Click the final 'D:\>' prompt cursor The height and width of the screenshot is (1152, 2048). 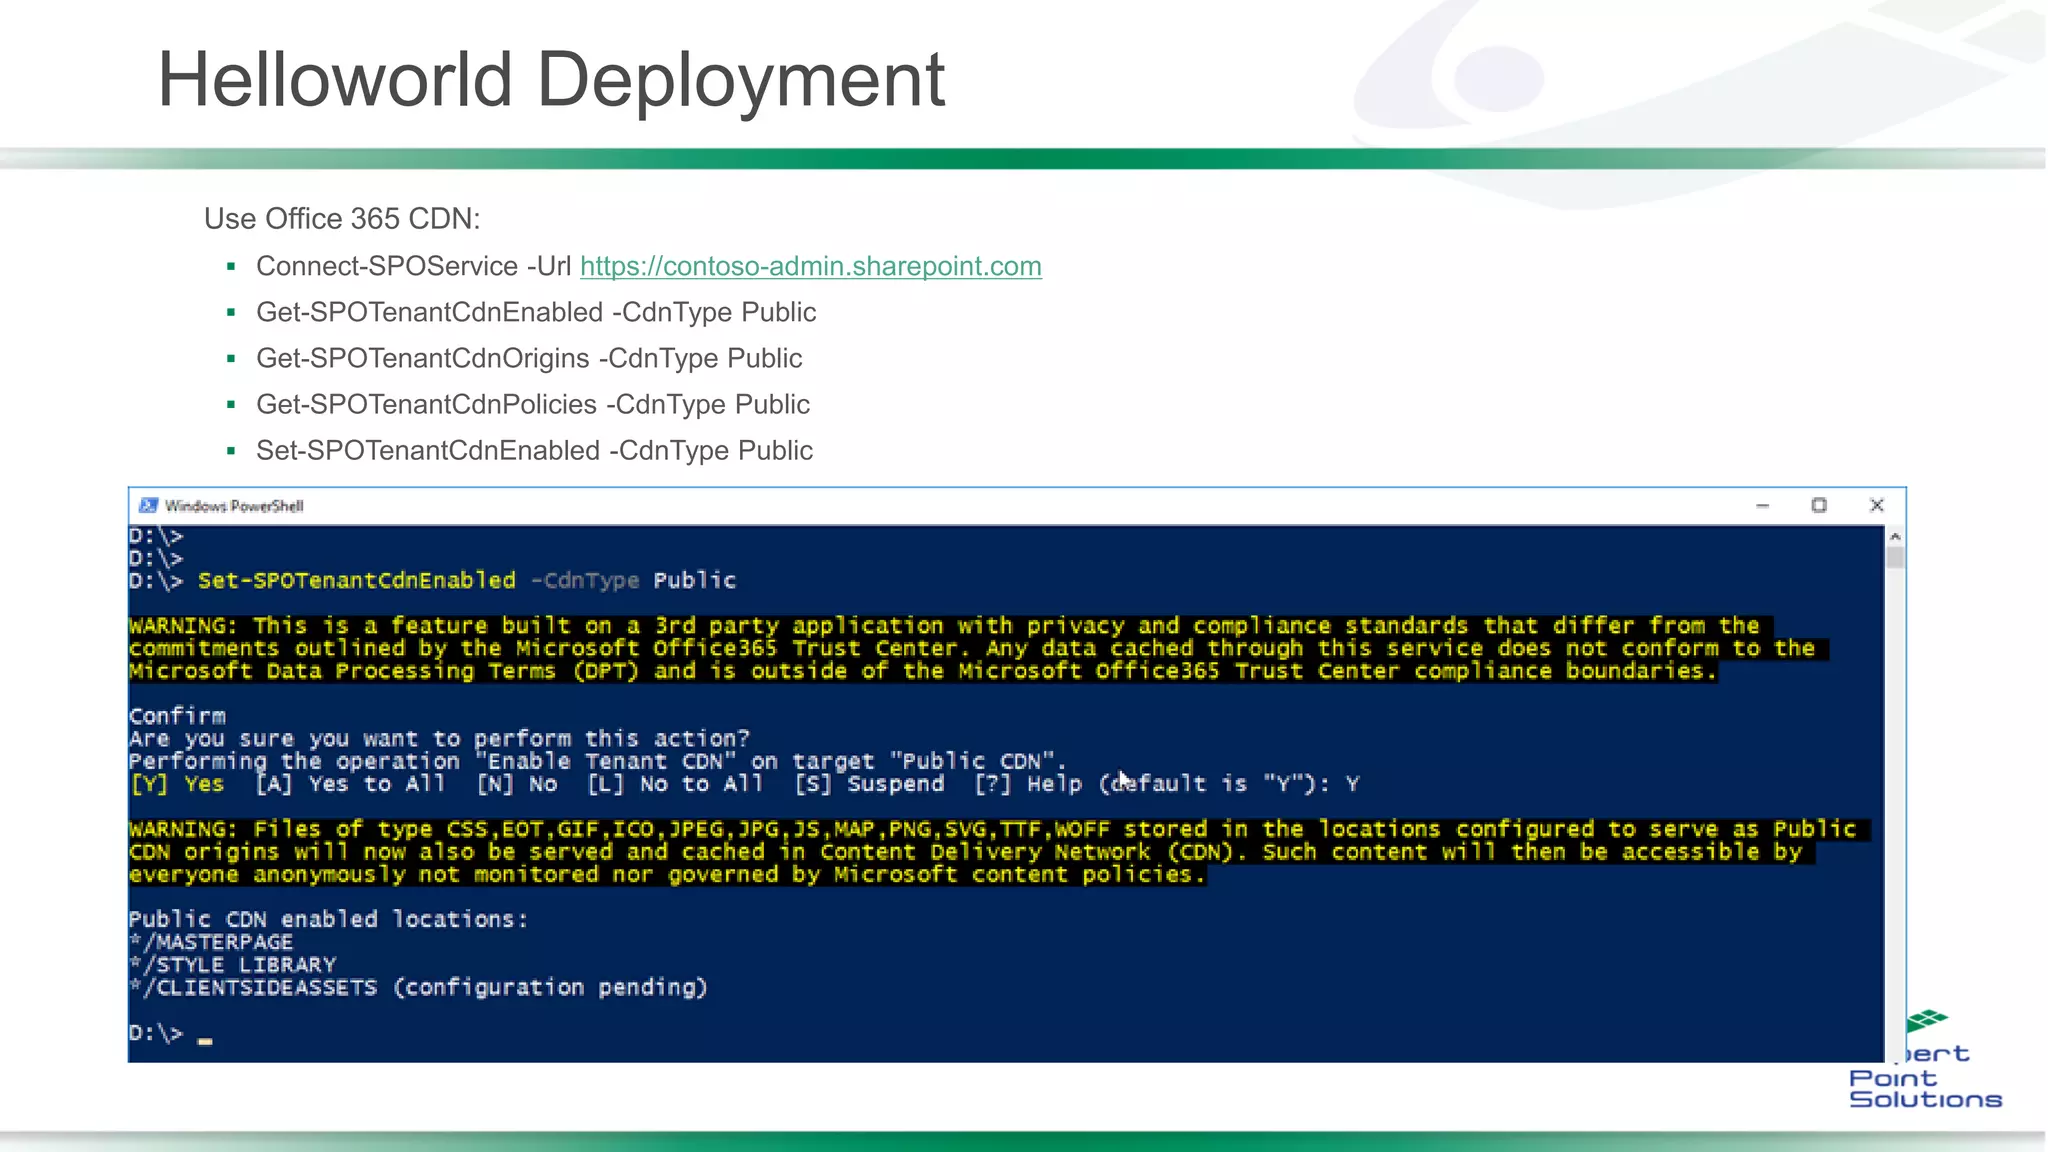[x=205, y=1041]
